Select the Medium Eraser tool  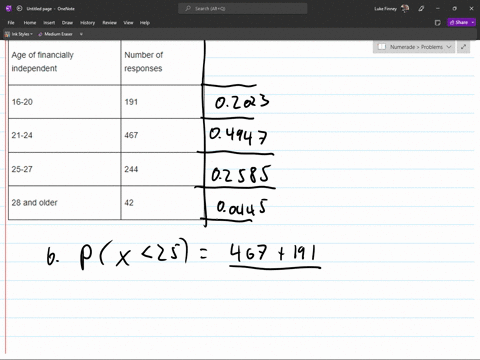55,34
